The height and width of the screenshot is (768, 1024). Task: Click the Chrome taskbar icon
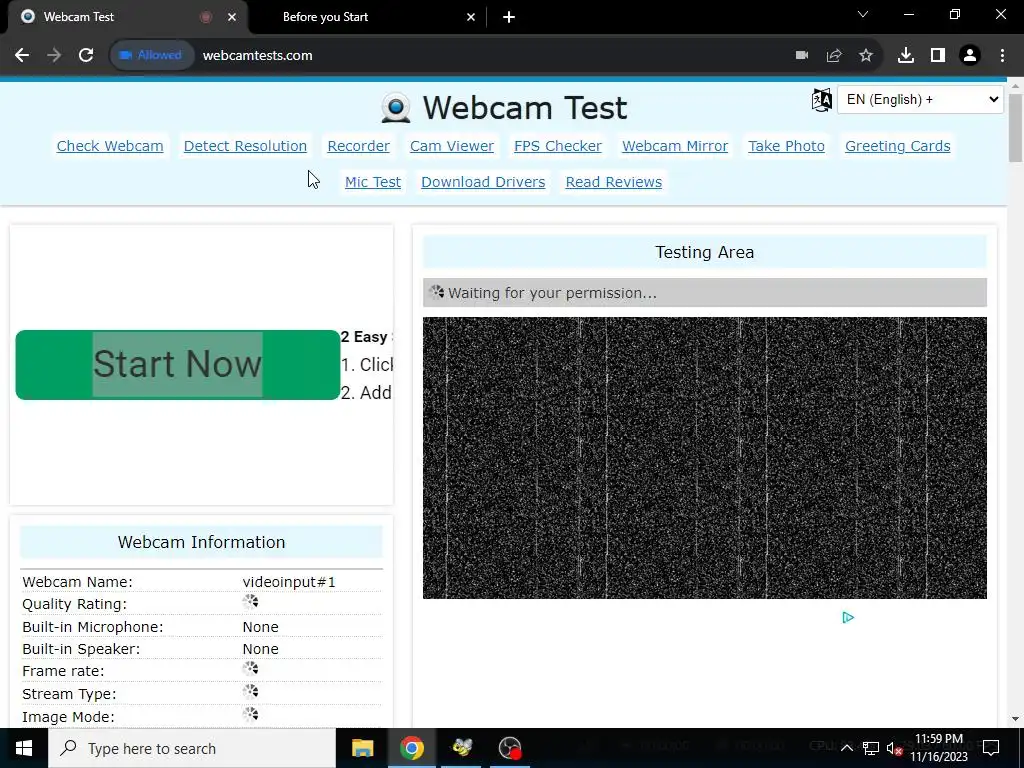tap(411, 748)
